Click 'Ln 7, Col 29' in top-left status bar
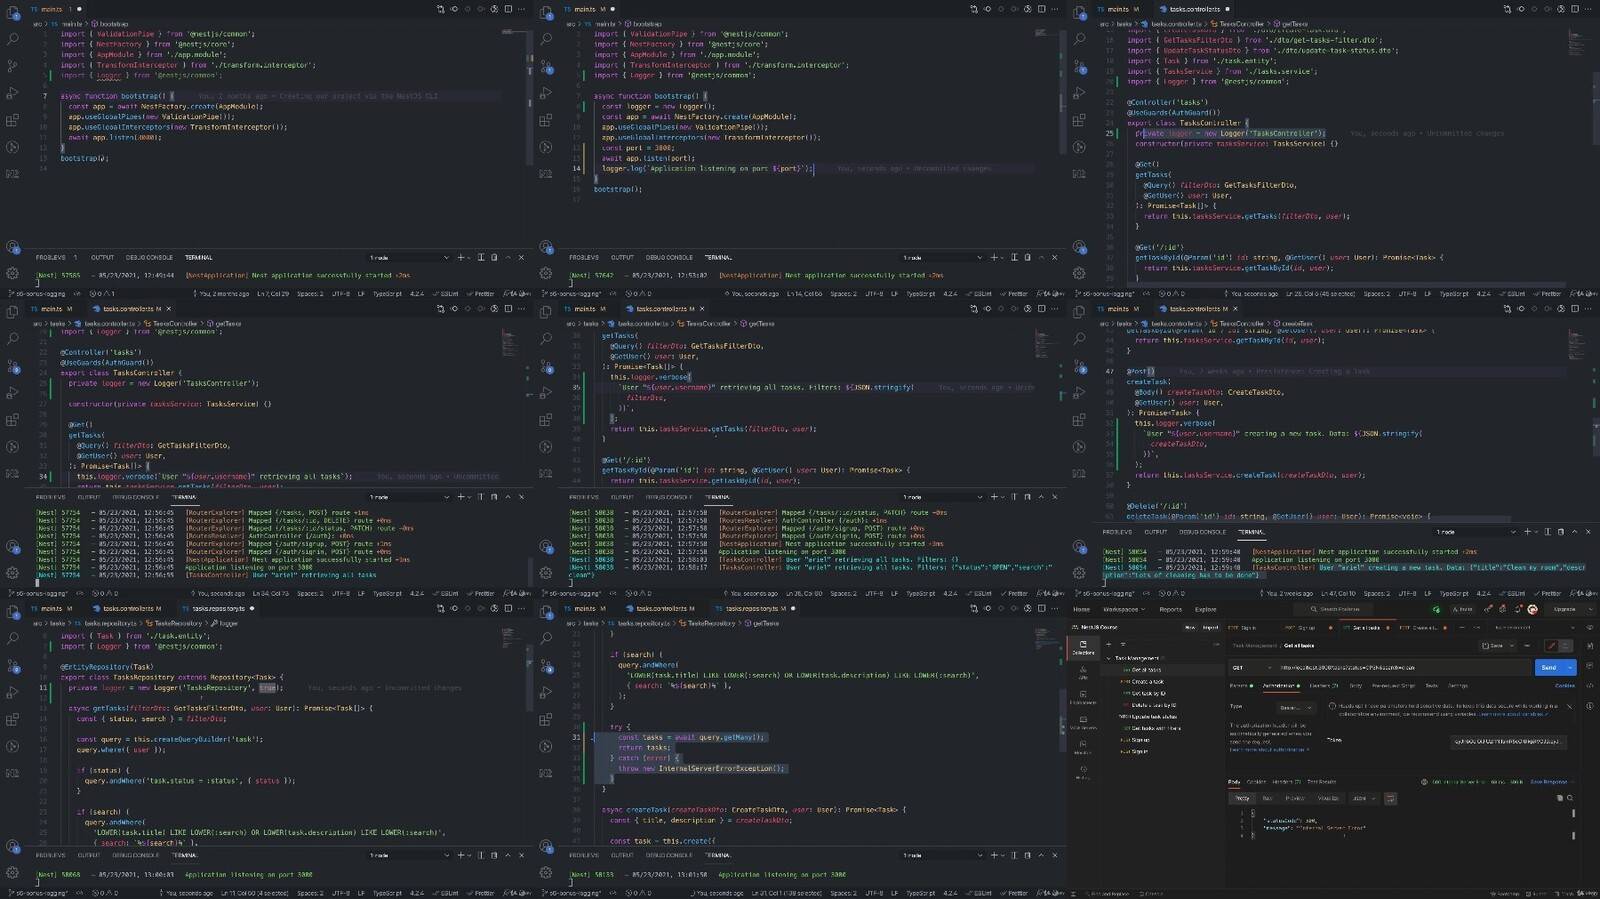 (x=272, y=294)
